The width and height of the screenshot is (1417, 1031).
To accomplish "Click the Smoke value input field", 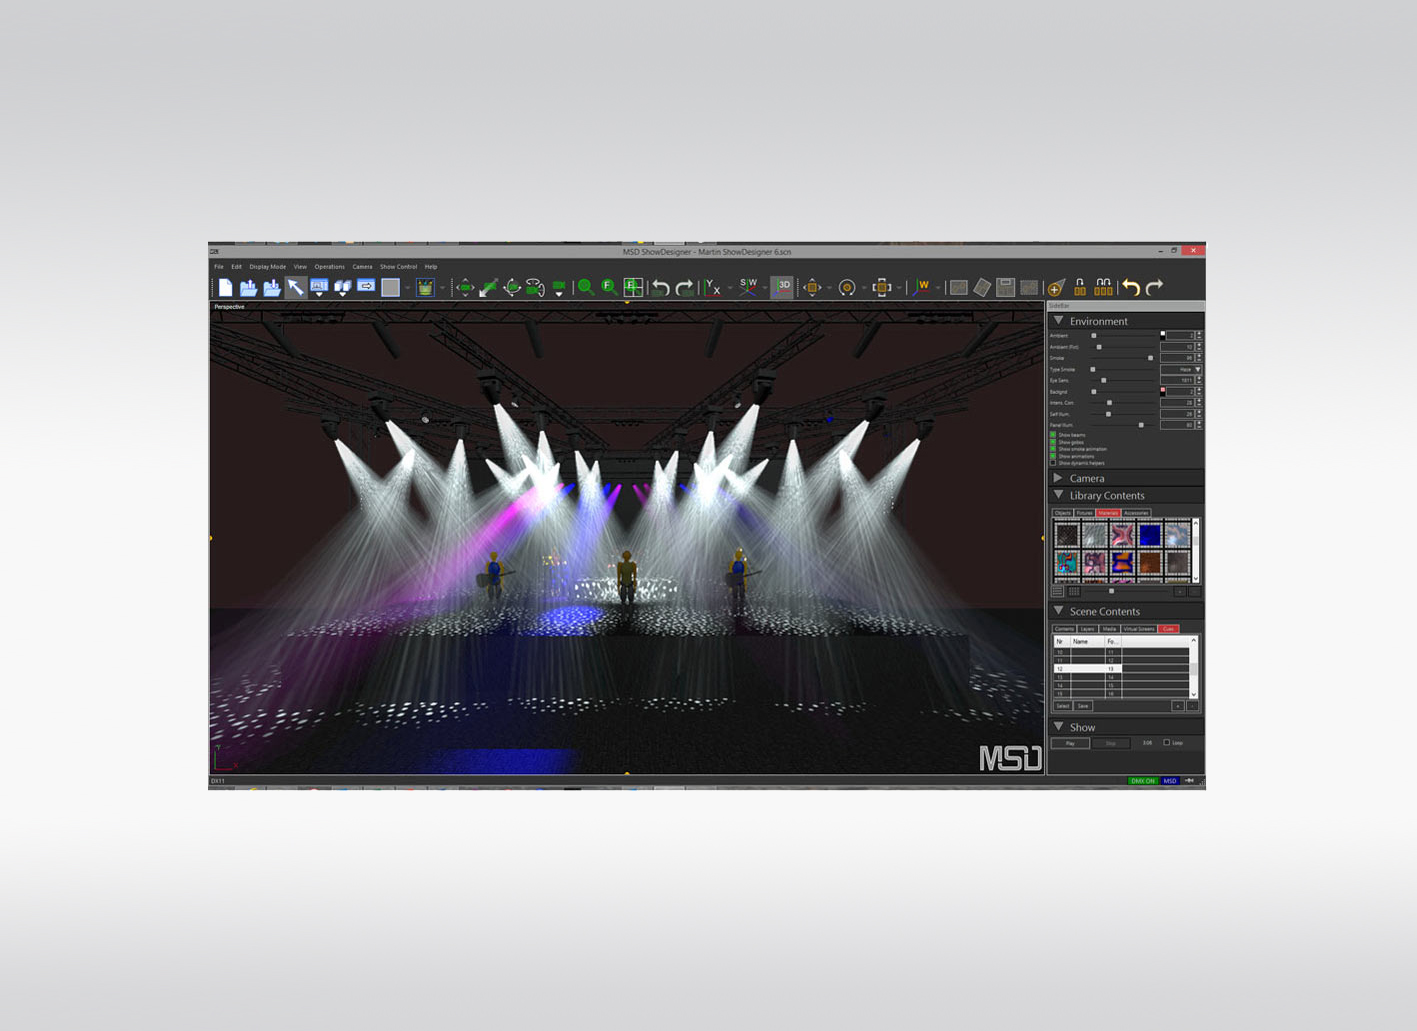I will click(x=1178, y=358).
